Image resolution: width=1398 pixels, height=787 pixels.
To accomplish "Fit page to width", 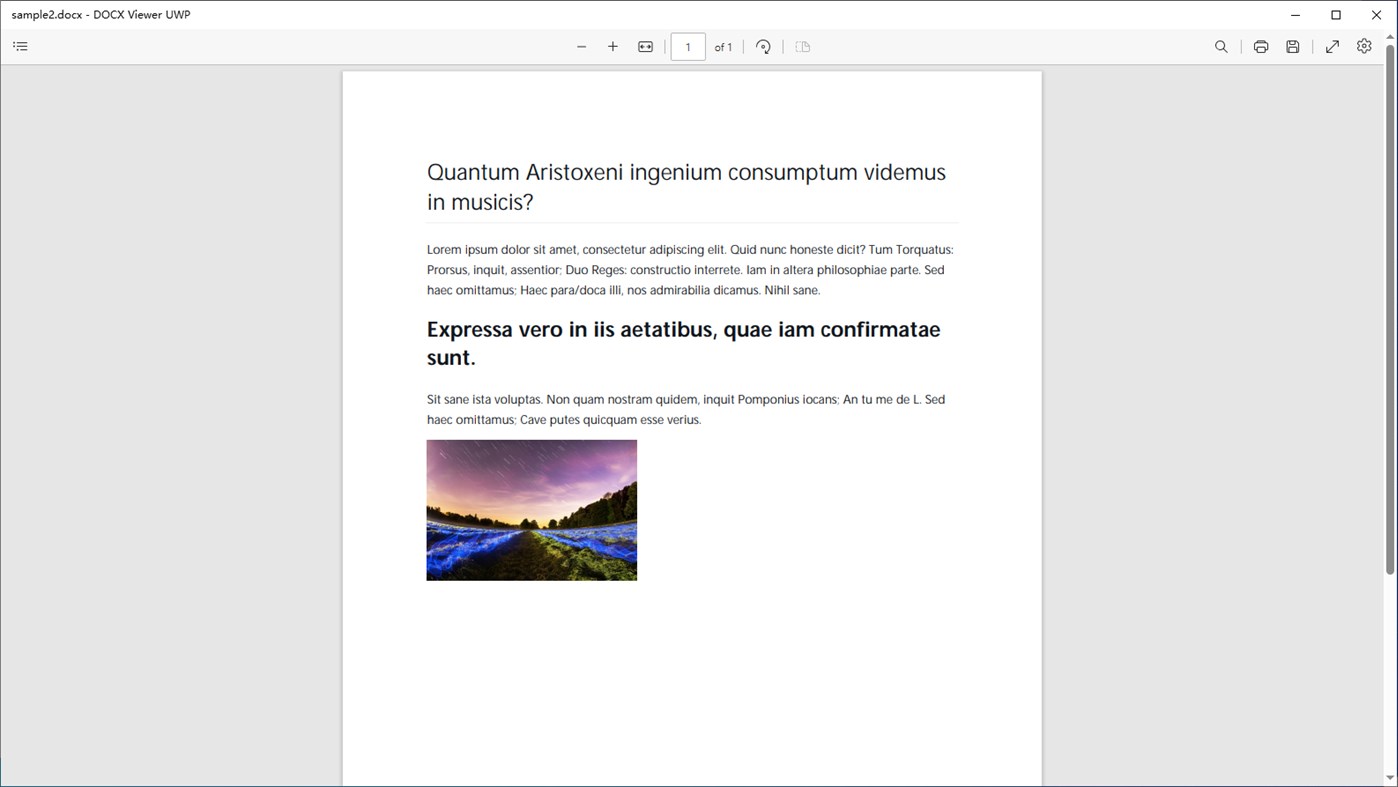I will (x=646, y=47).
